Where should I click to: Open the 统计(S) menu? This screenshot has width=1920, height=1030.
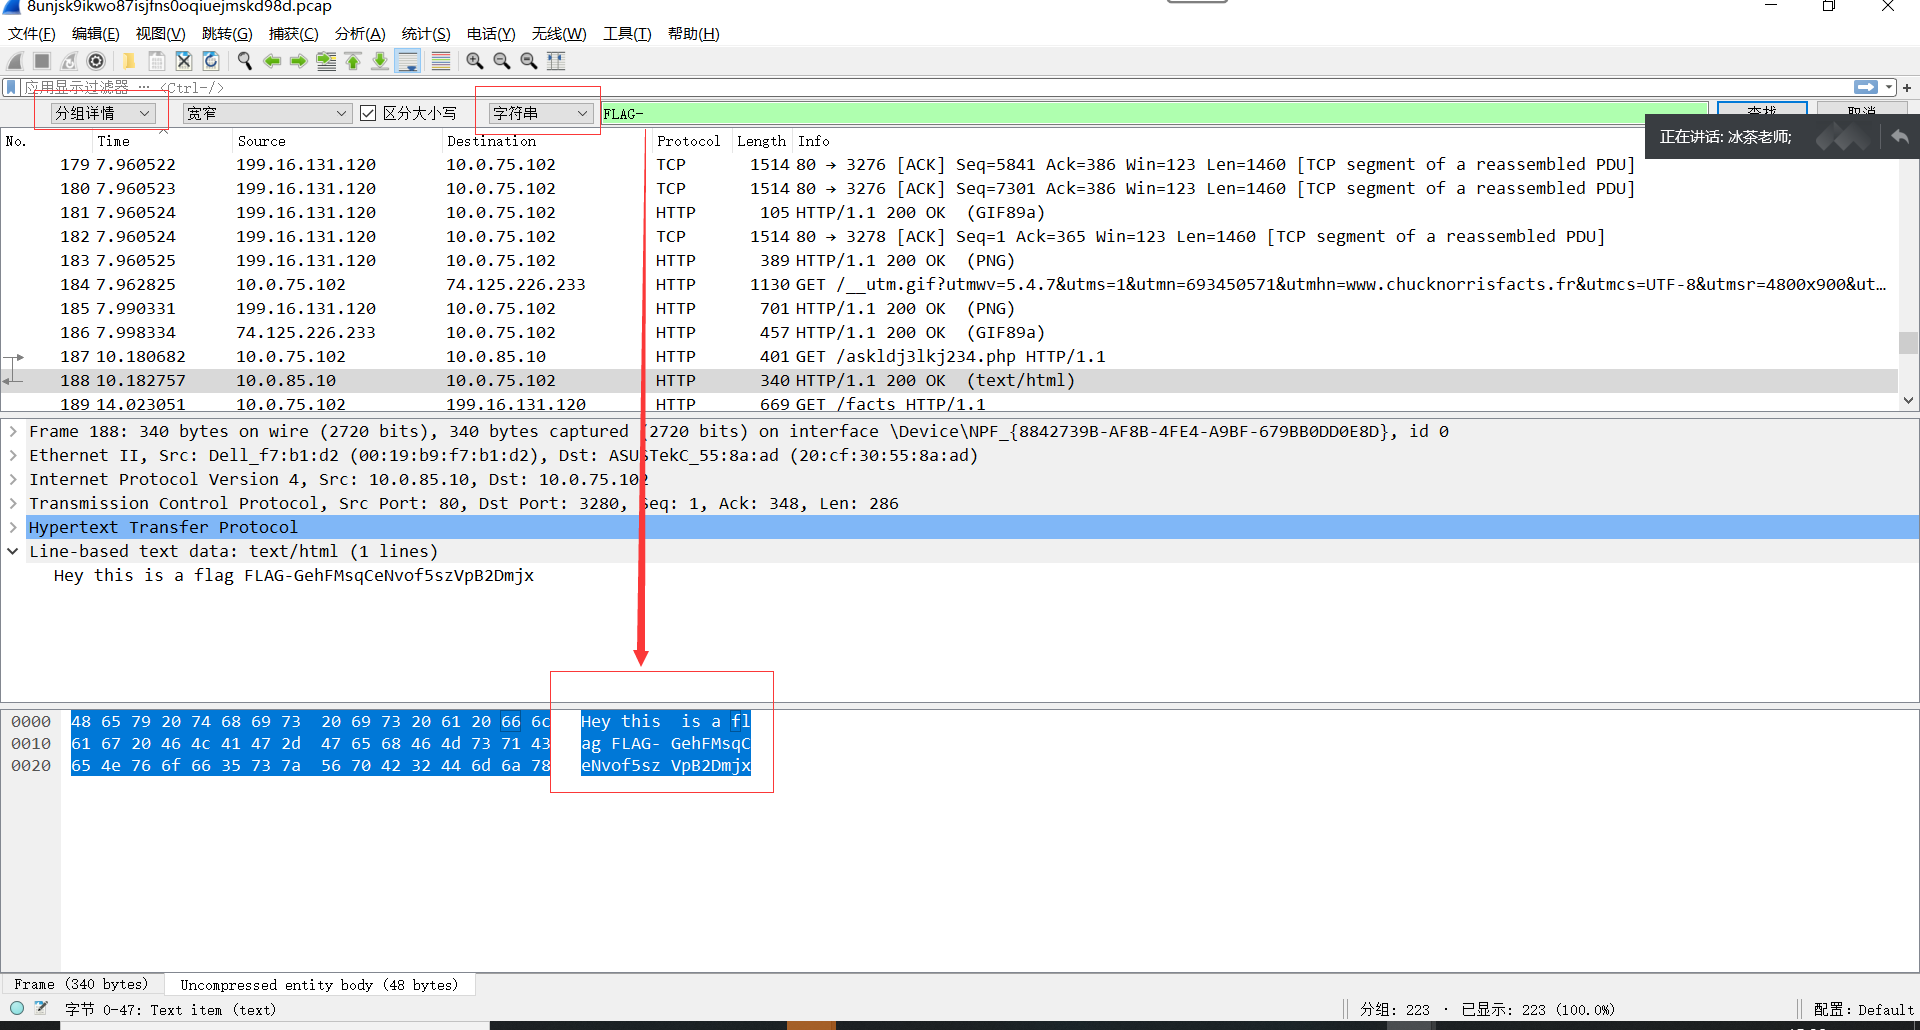(x=426, y=34)
